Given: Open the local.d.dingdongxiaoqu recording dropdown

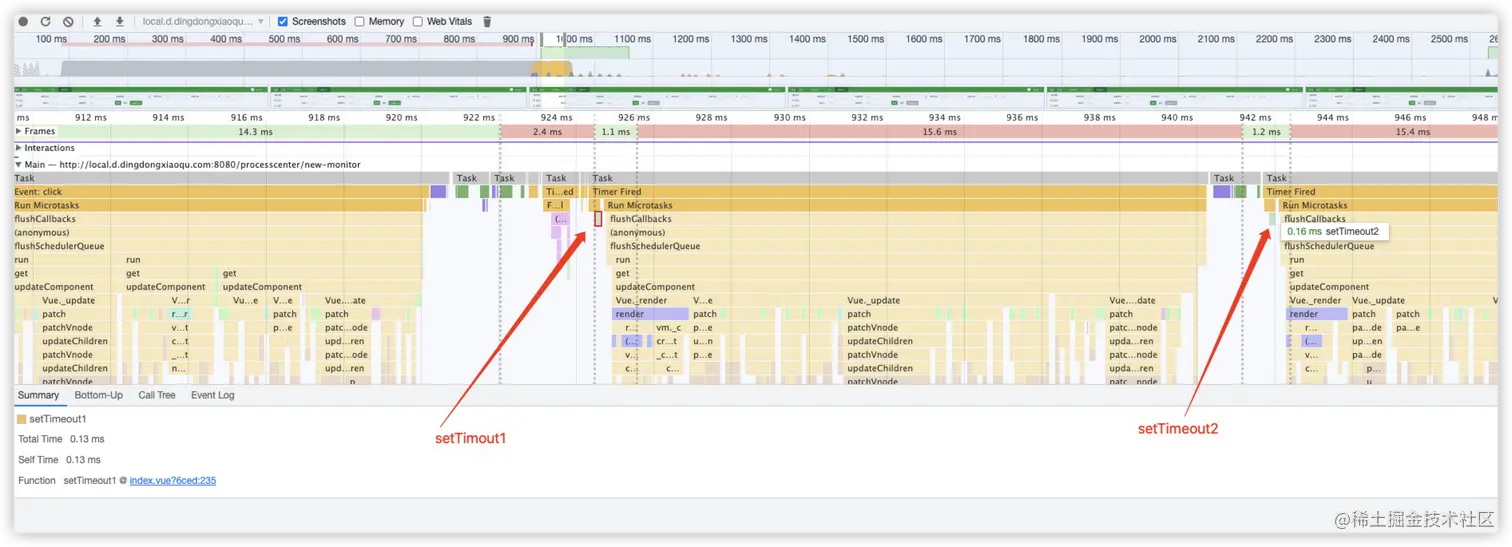Looking at the screenshot, I should [x=203, y=21].
